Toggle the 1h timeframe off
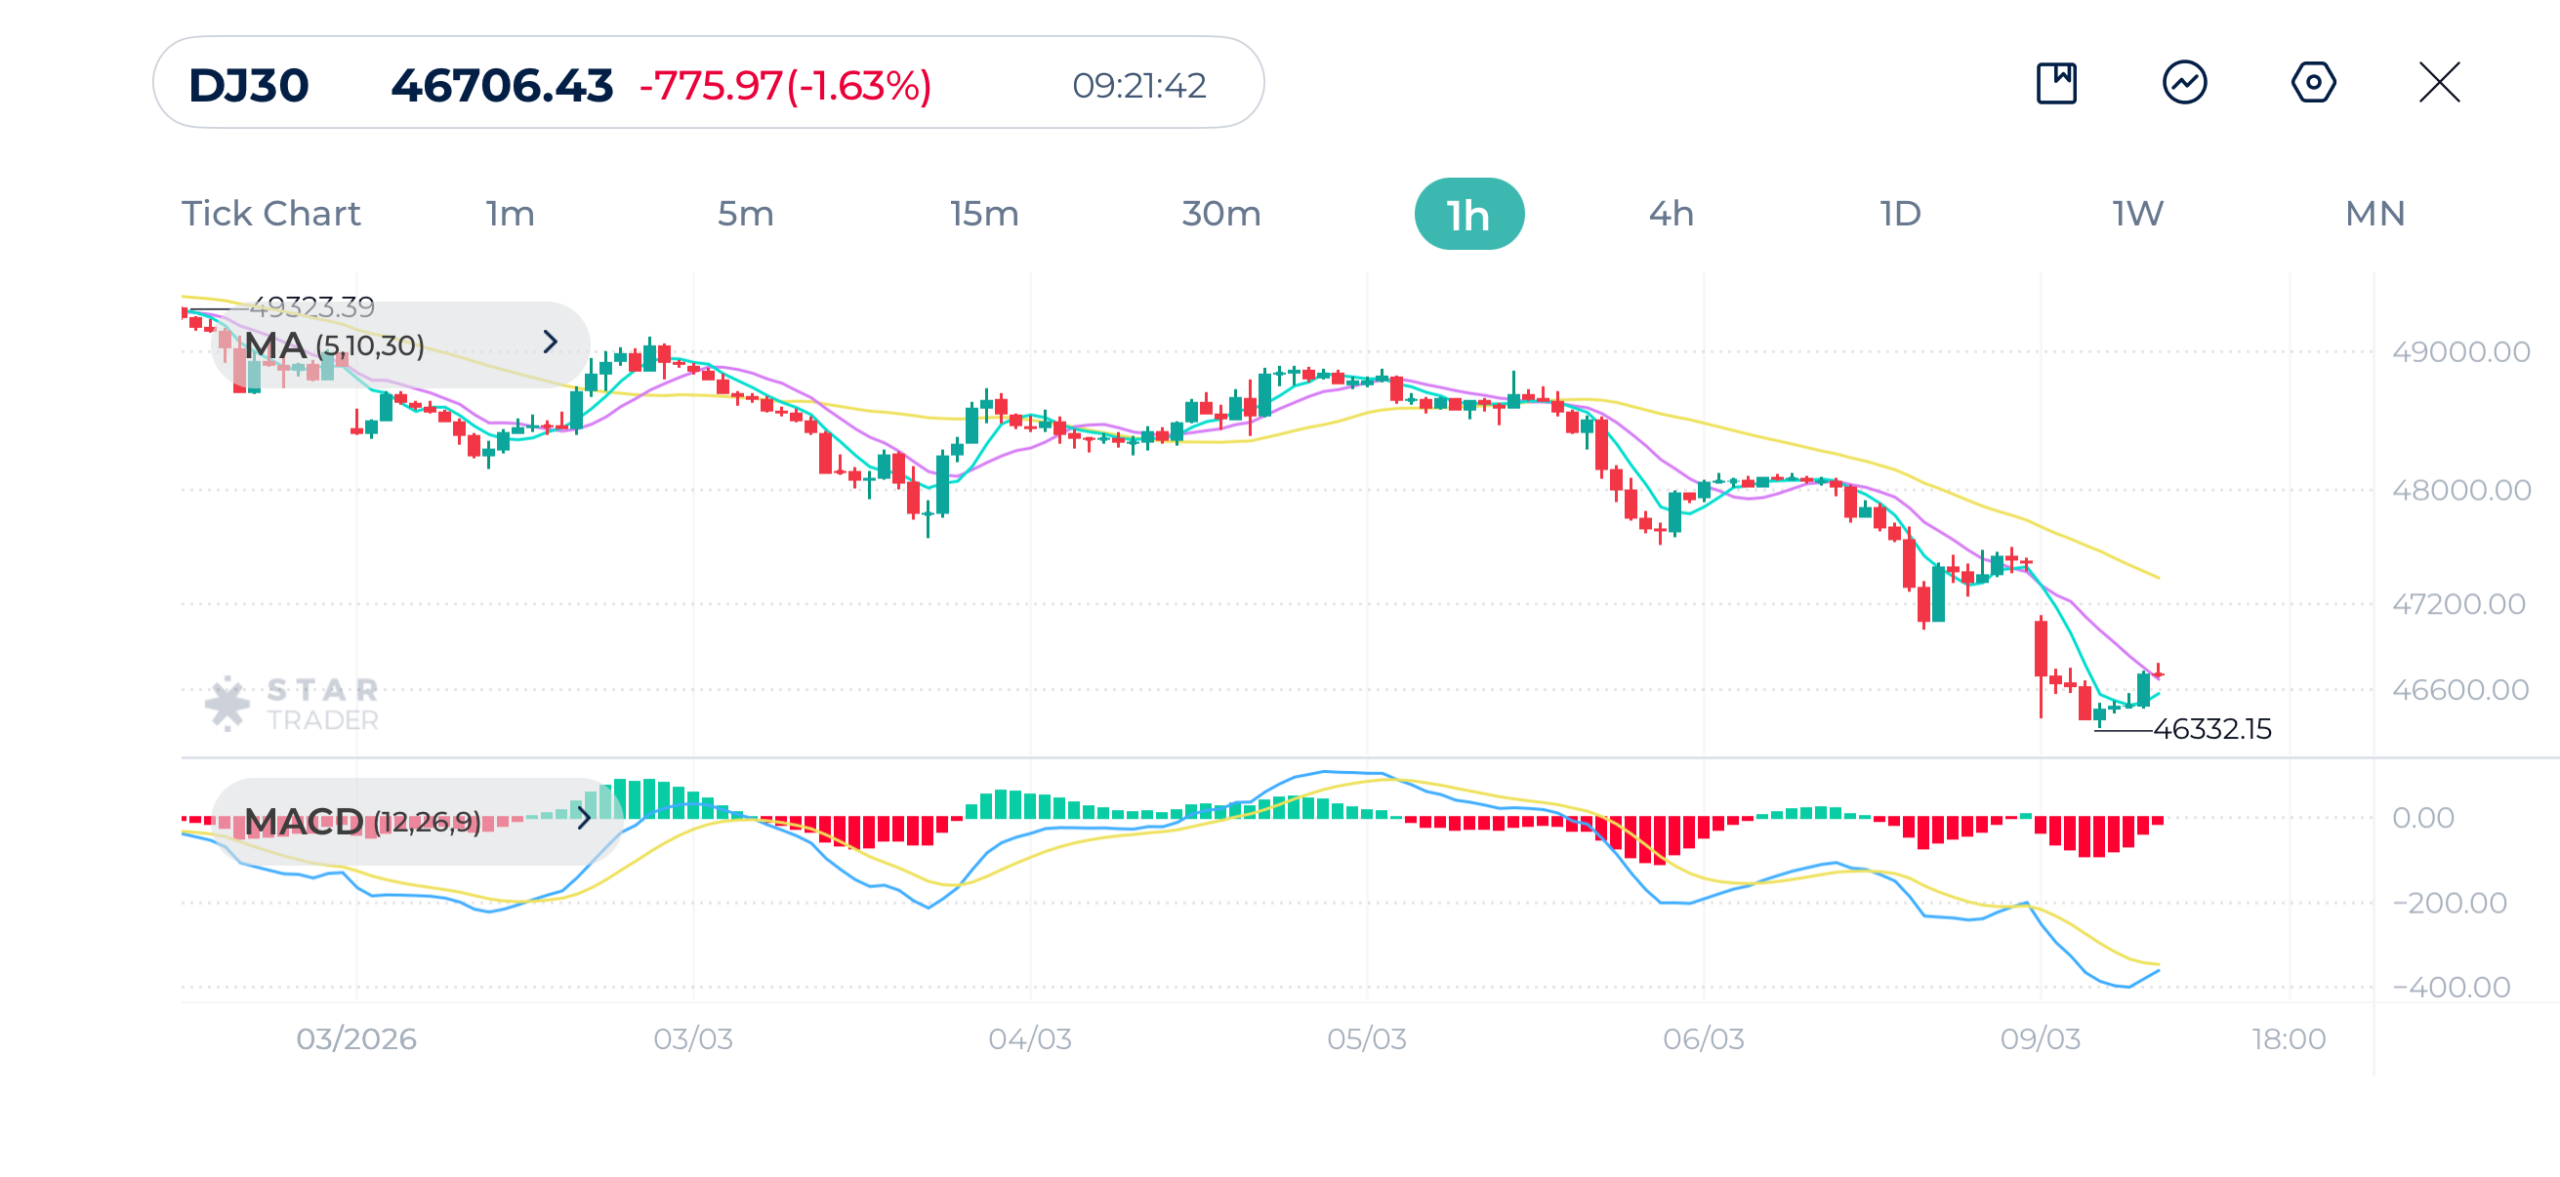 1469,212
